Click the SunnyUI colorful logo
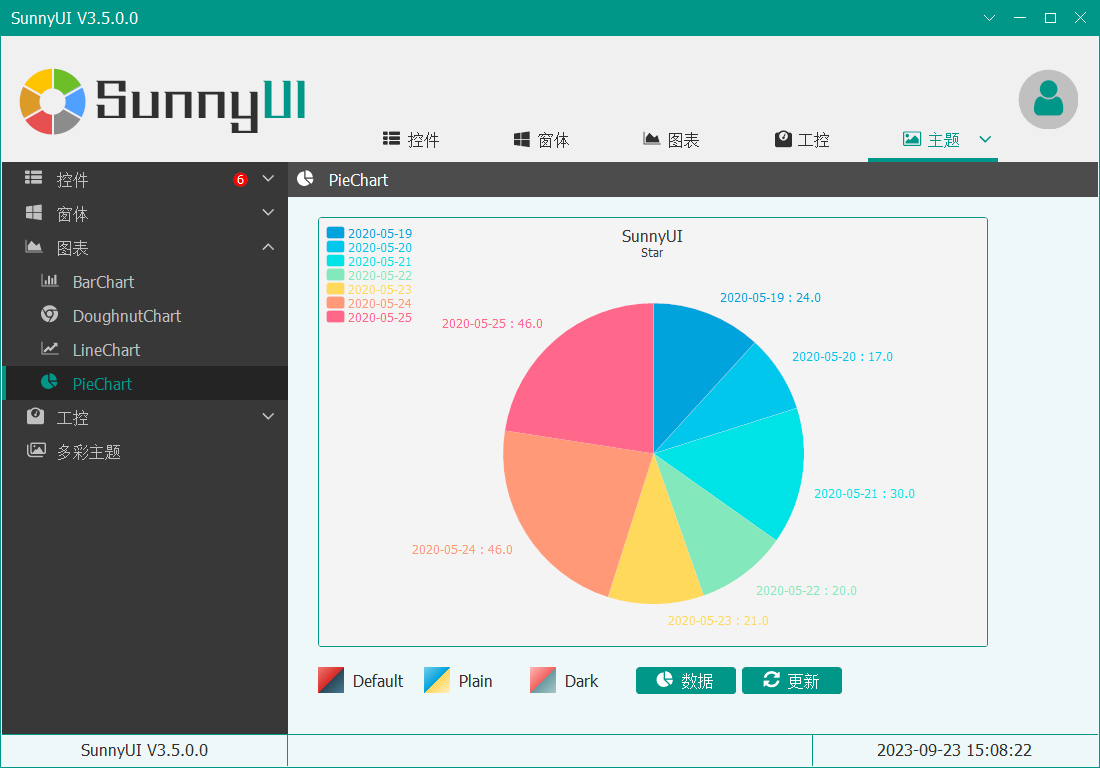The height and width of the screenshot is (768, 1100). (53, 102)
